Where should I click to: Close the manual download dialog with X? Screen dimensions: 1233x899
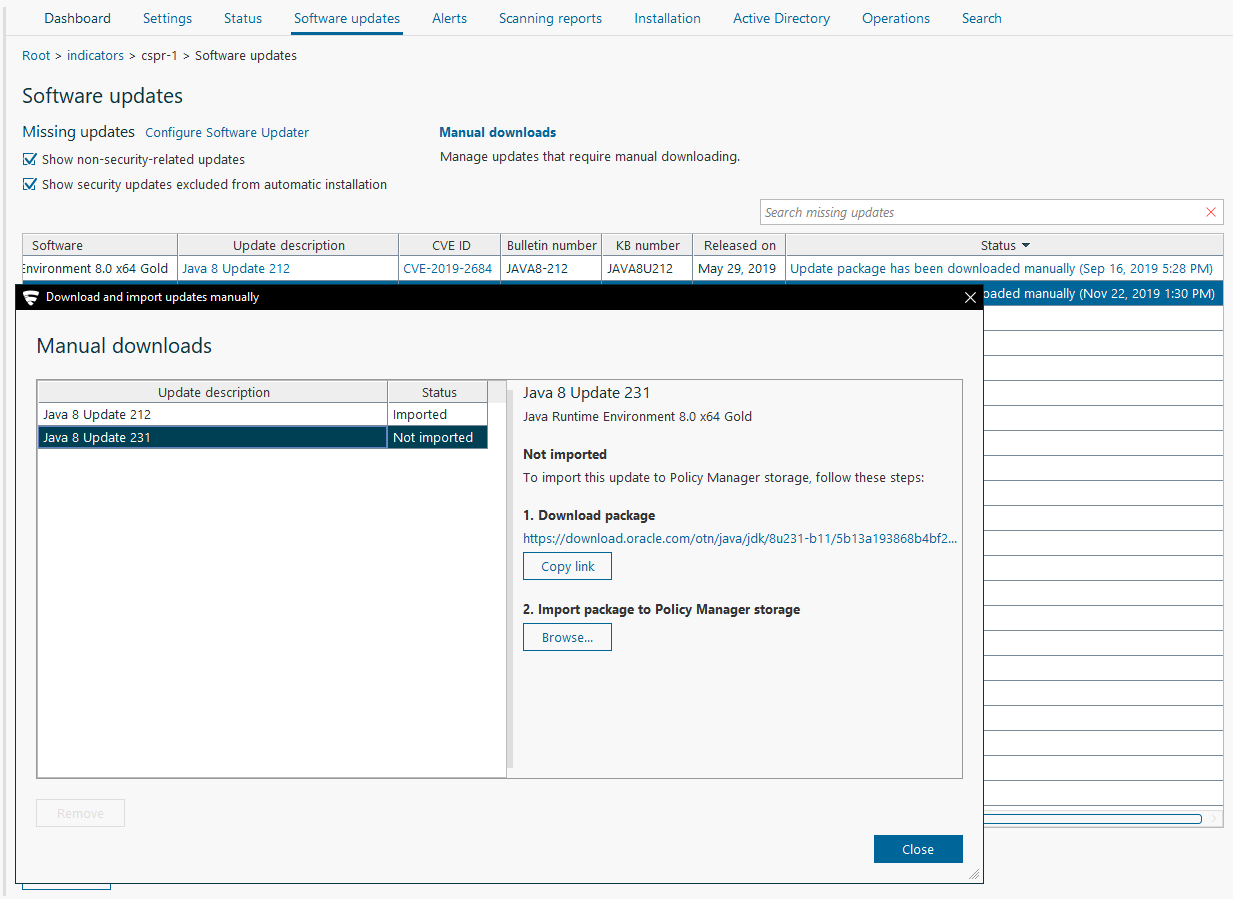point(969,297)
